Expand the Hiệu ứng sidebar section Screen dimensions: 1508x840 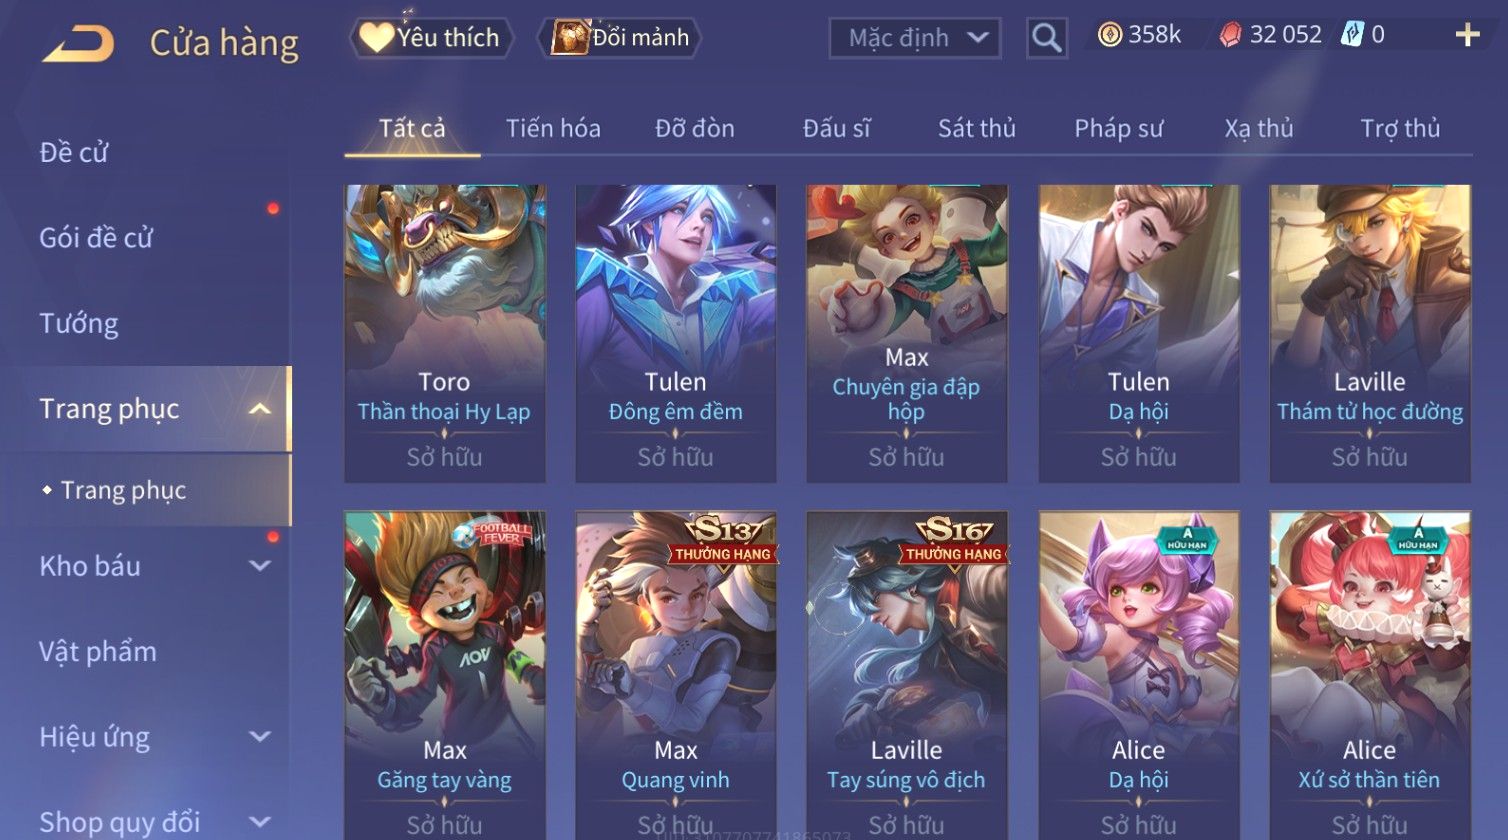(x=260, y=737)
